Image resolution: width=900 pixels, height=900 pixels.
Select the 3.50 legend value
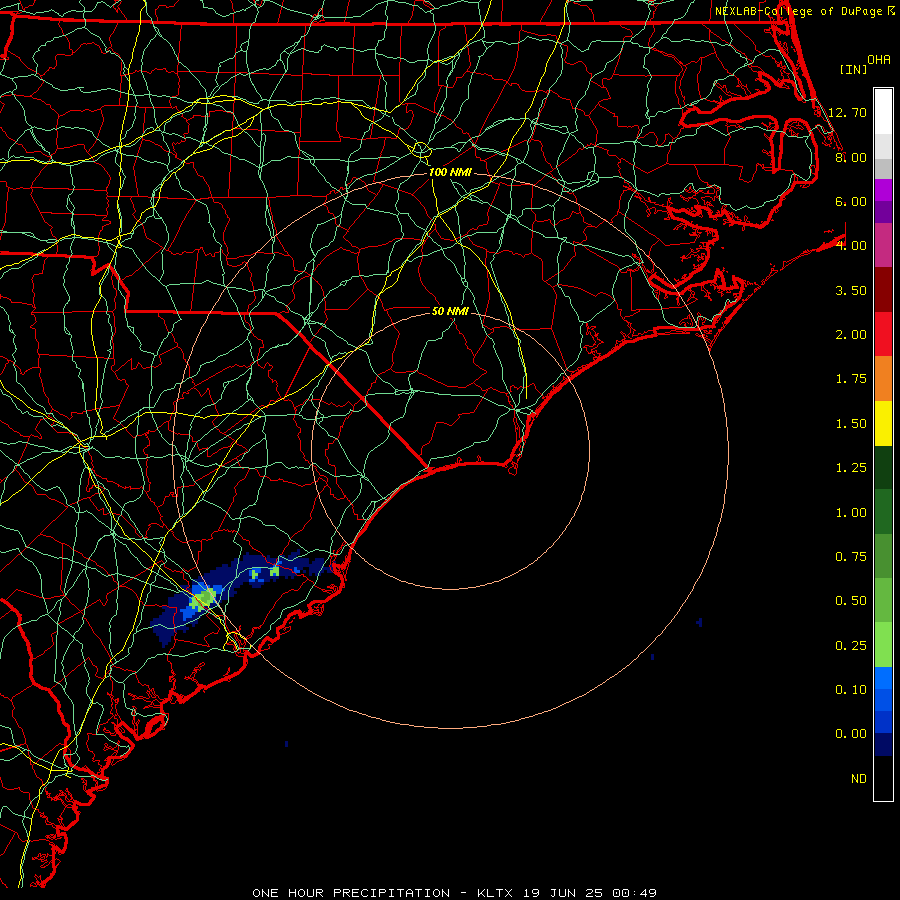[851, 290]
